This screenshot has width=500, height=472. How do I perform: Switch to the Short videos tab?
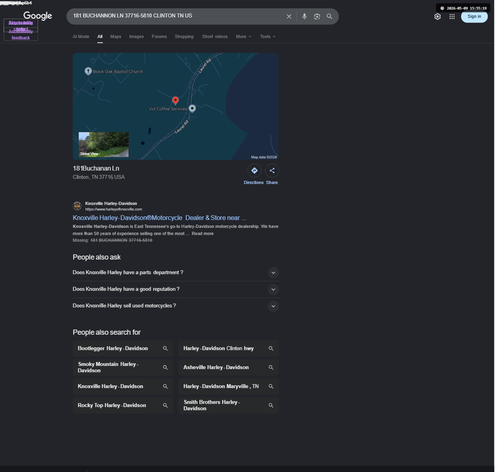coord(215,37)
